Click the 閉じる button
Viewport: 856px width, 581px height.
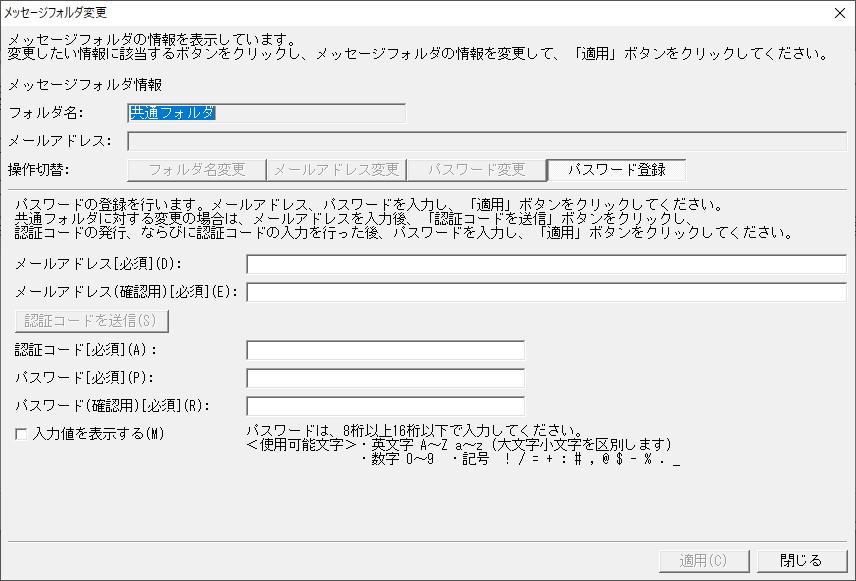tap(801, 560)
